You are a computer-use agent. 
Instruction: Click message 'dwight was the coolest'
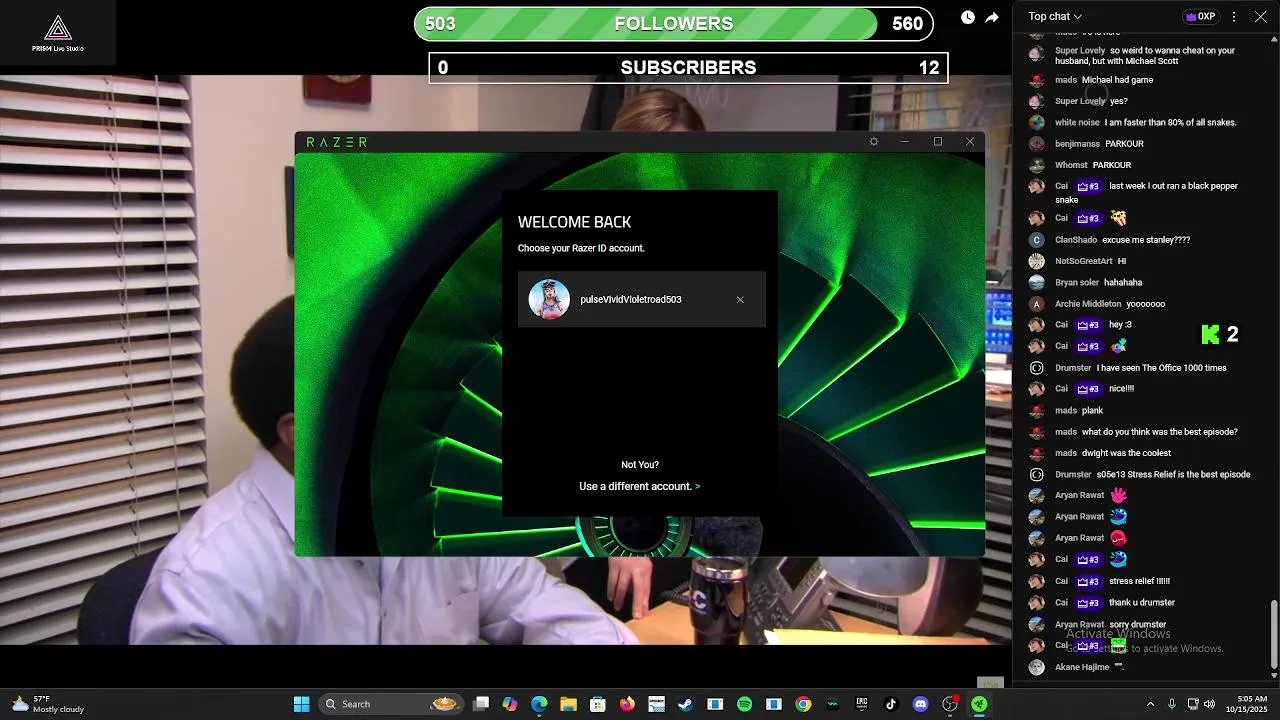[x=1126, y=453]
